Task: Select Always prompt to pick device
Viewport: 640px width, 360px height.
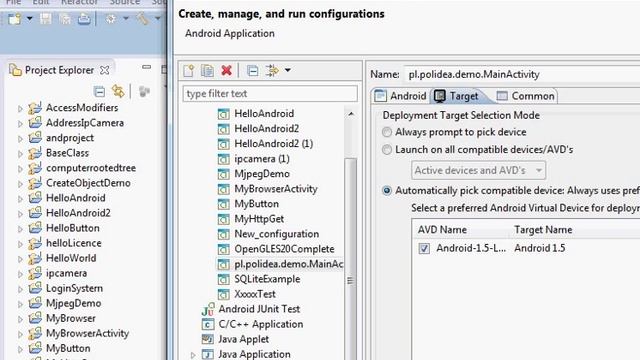Action: click(387, 132)
